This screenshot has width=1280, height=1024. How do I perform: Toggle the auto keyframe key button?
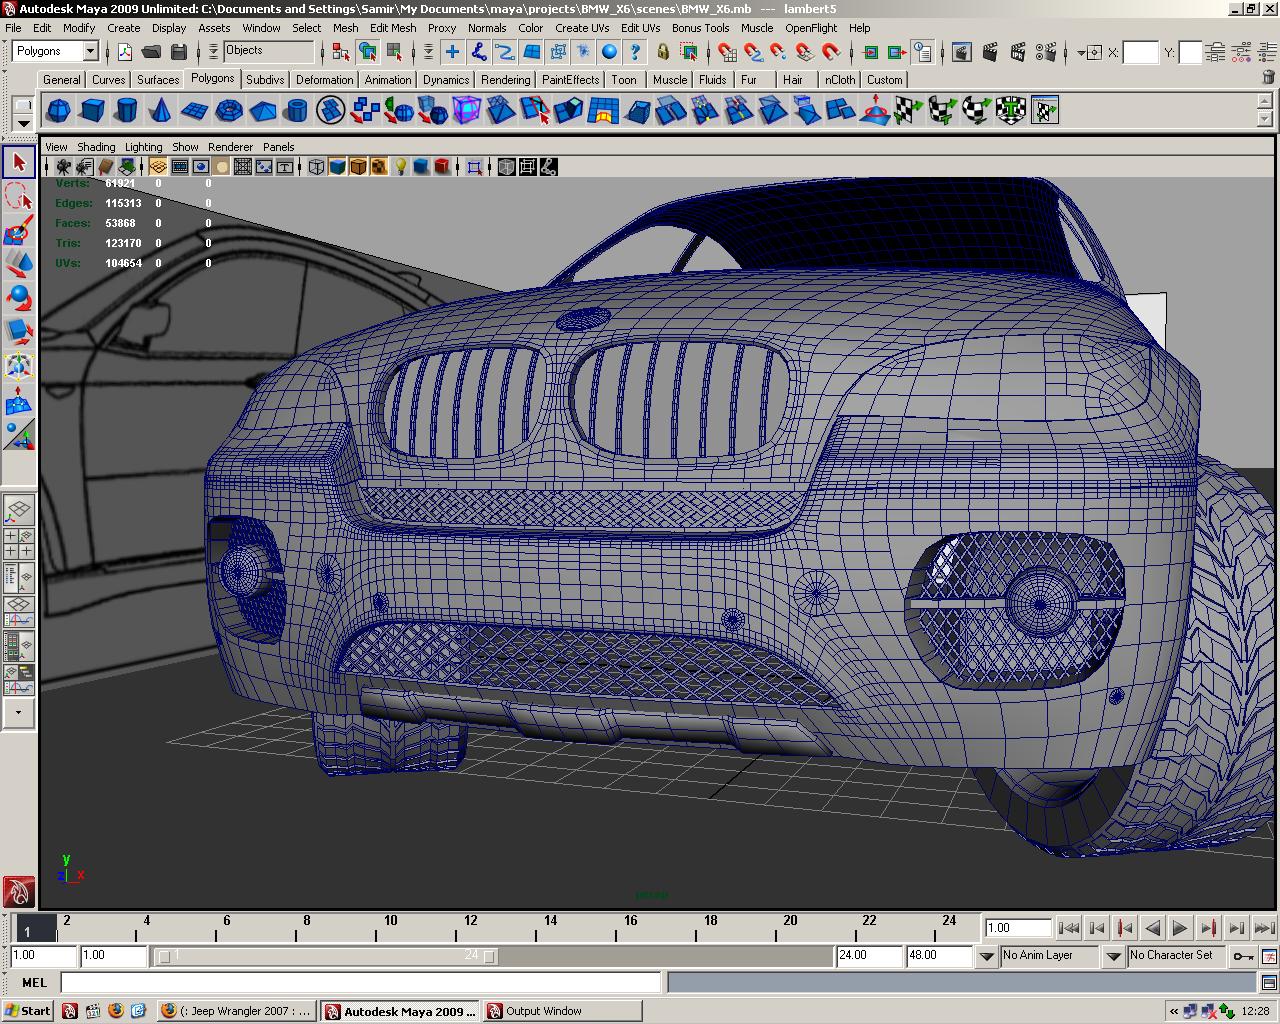(1243, 956)
